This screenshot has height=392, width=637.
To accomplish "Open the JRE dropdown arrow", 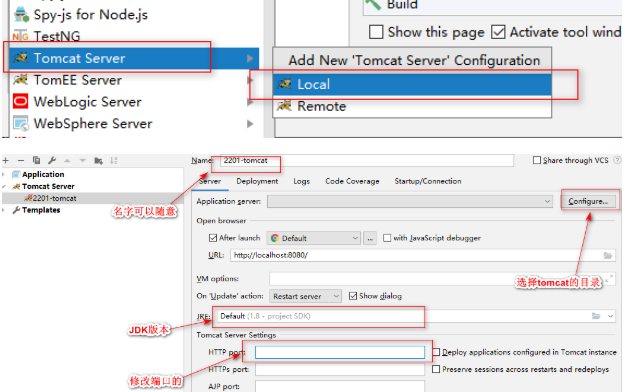I will (x=610, y=316).
